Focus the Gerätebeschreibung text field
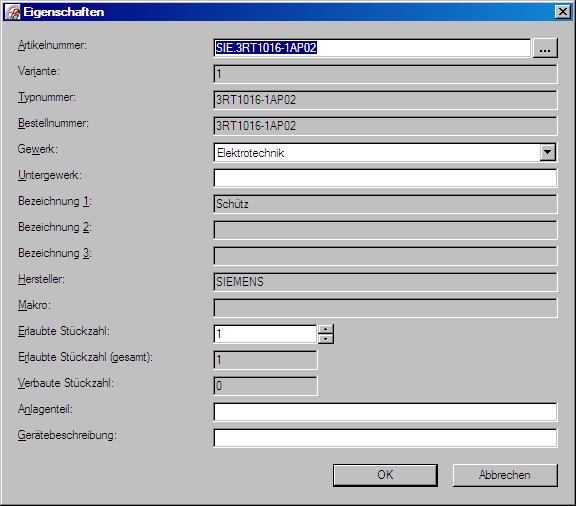This screenshot has height=506, width=576. pyautogui.click(x=385, y=438)
